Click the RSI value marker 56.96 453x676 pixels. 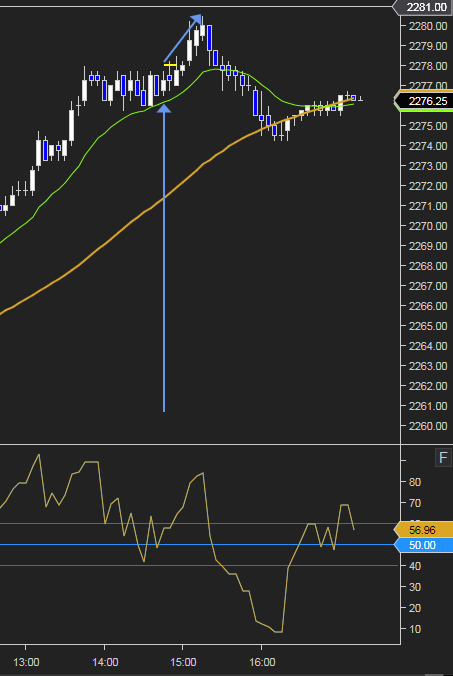(424, 530)
